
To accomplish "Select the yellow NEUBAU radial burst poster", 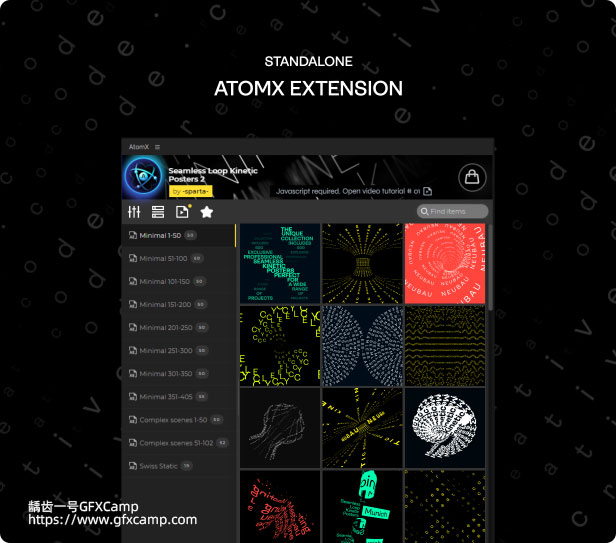I will (x=362, y=428).
